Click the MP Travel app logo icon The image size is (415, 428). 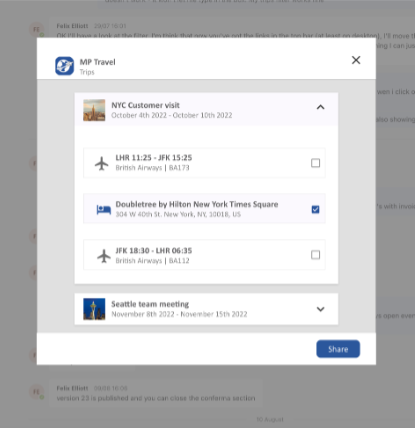[x=64, y=66]
